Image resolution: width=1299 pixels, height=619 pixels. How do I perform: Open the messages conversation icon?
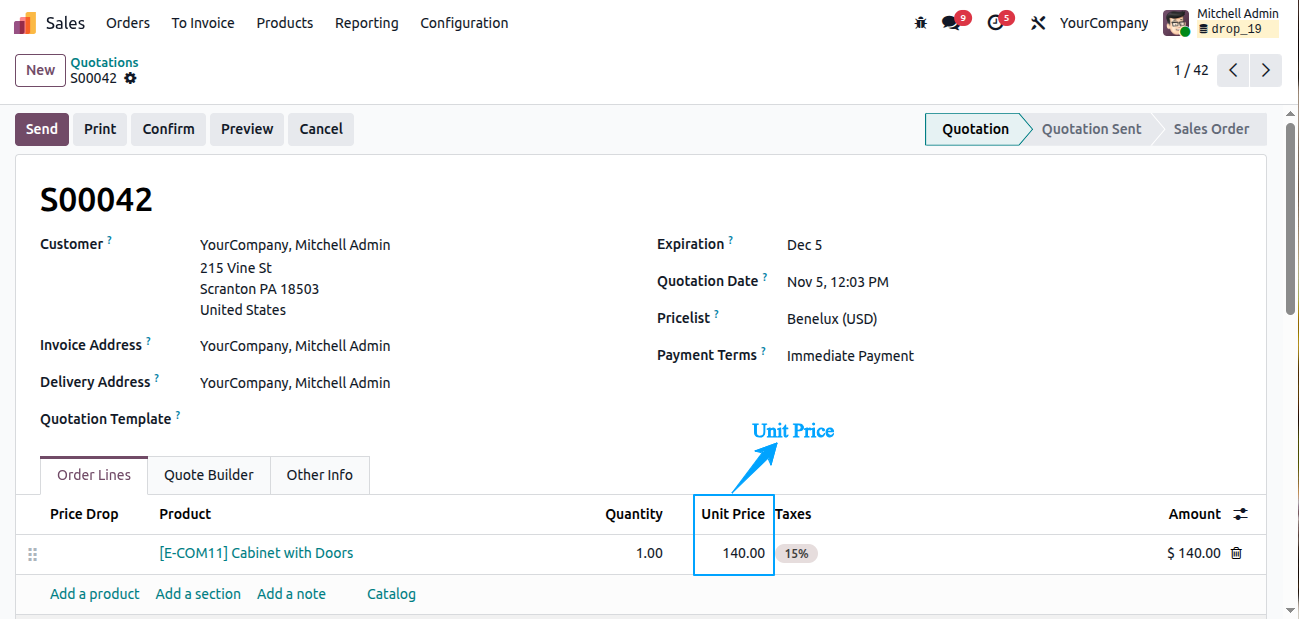coord(951,22)
